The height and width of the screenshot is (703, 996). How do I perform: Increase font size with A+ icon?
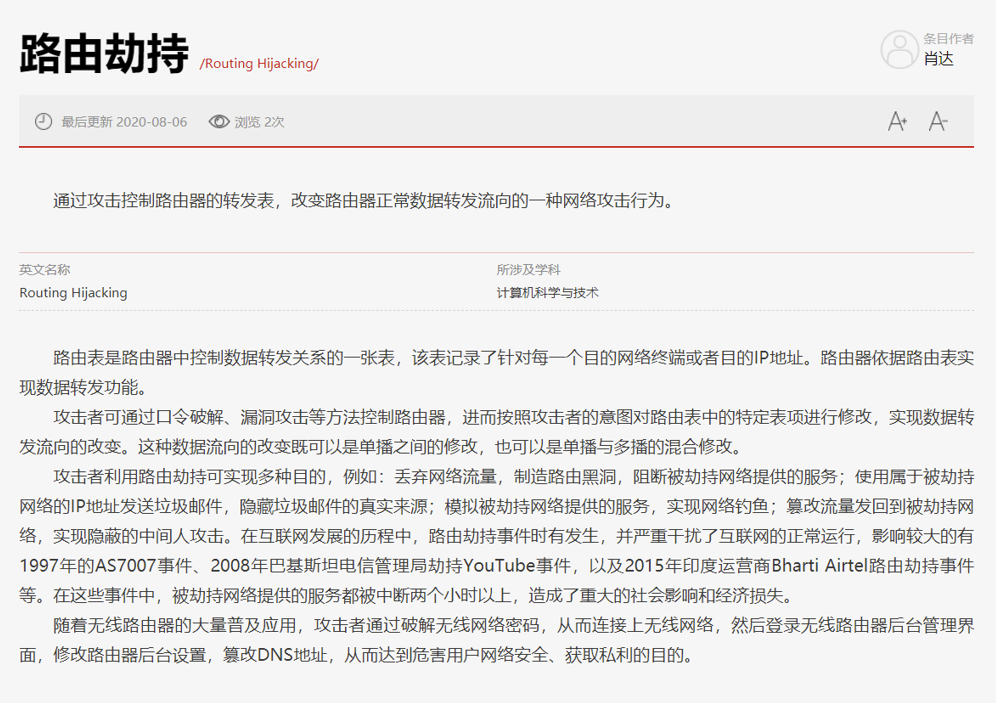(x=897, y=121)
